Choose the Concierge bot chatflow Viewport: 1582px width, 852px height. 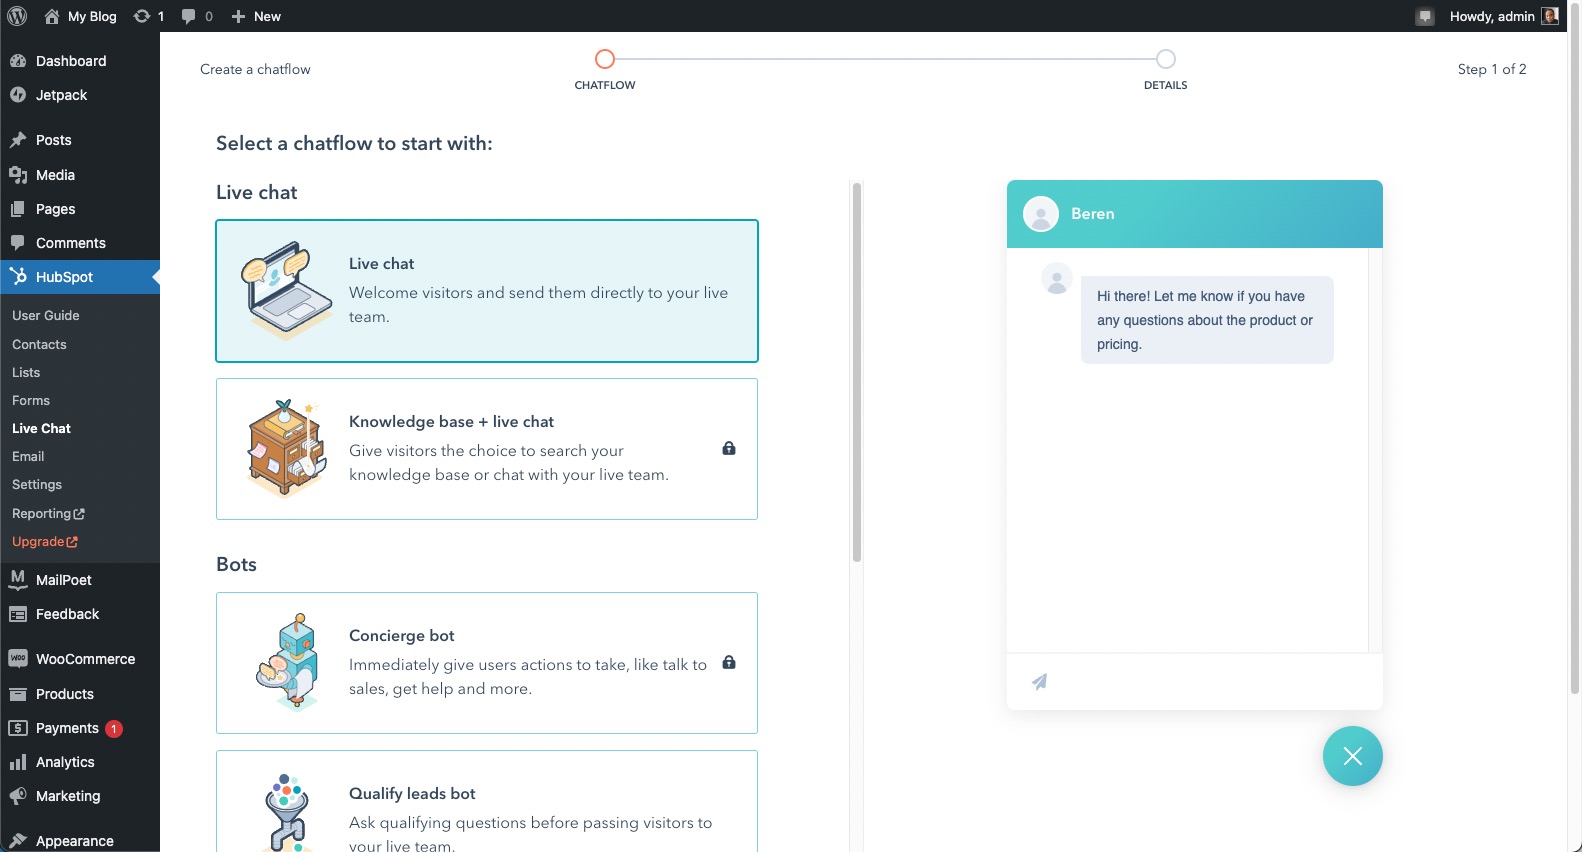(487, 663)
